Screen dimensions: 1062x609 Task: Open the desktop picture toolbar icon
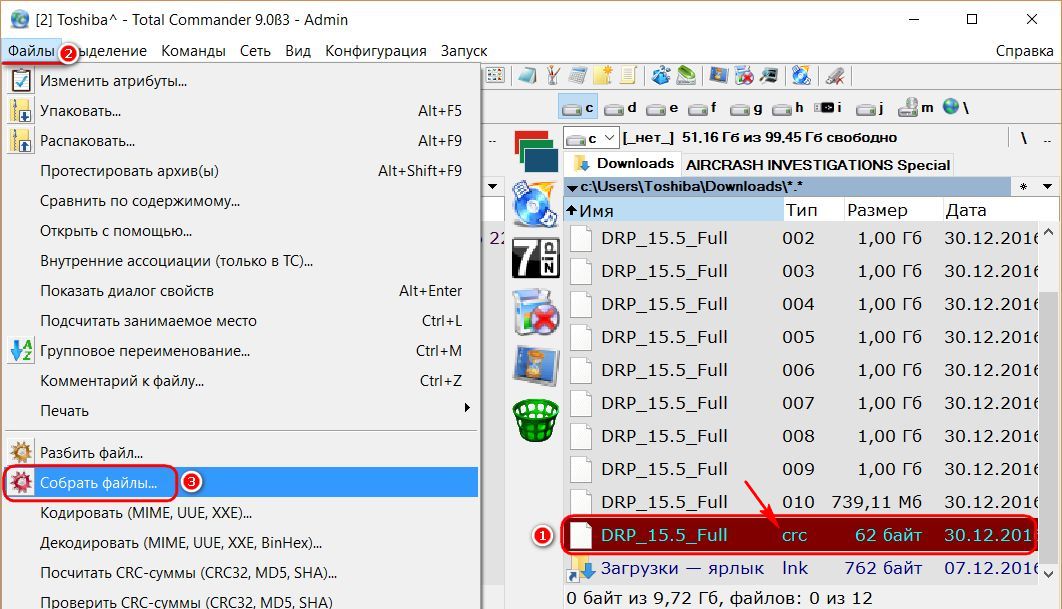point(718,76)
